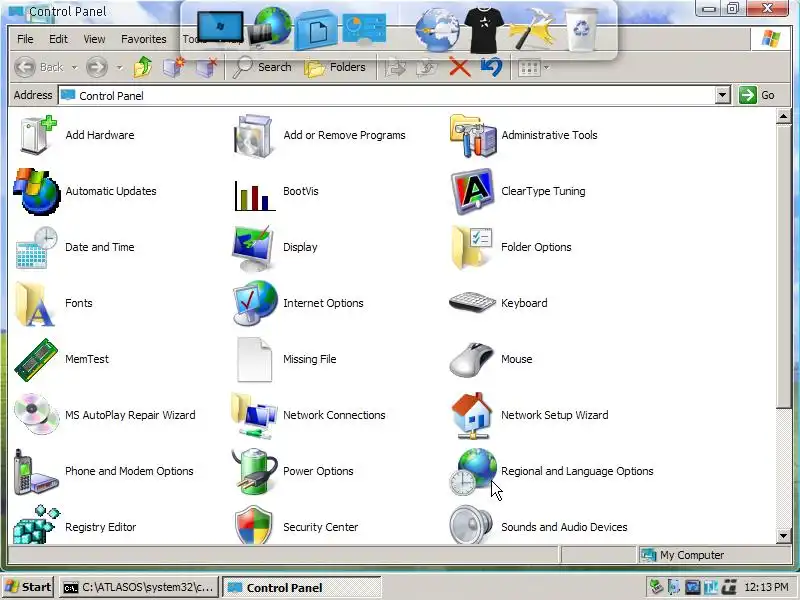This screenshot has width=800, height=600.
Task: Click the Address bar field showing Control Panel
Action: 387,95
